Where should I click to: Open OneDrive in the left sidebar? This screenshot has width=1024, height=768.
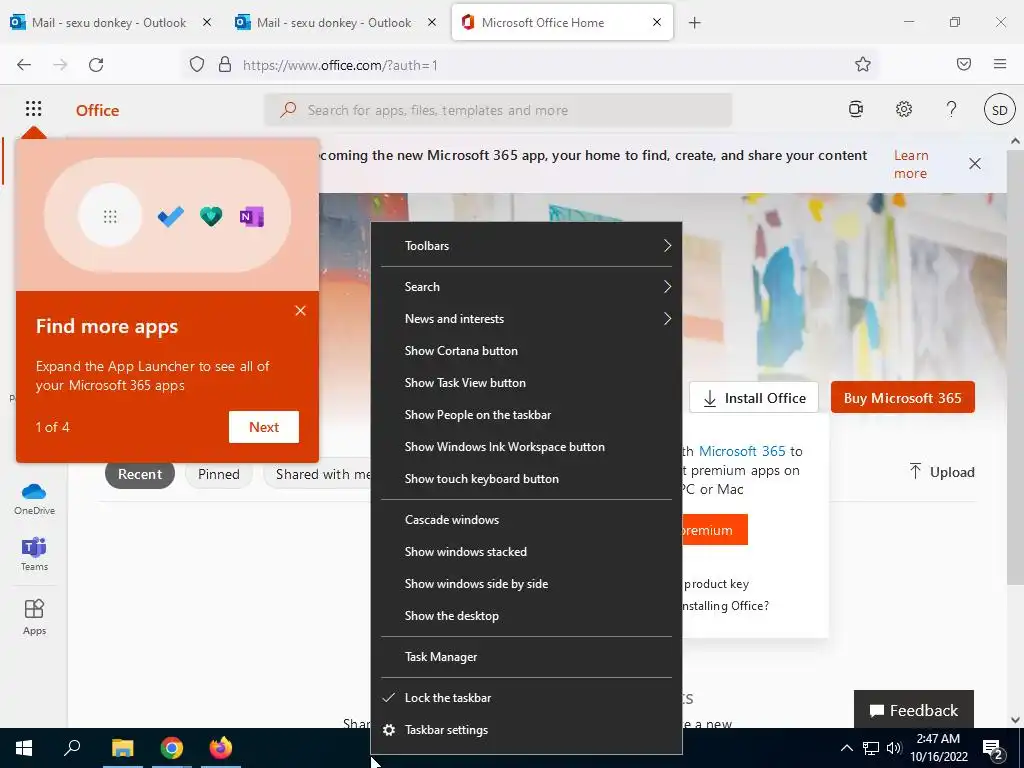pyautogui.click(x=34, y=499)
